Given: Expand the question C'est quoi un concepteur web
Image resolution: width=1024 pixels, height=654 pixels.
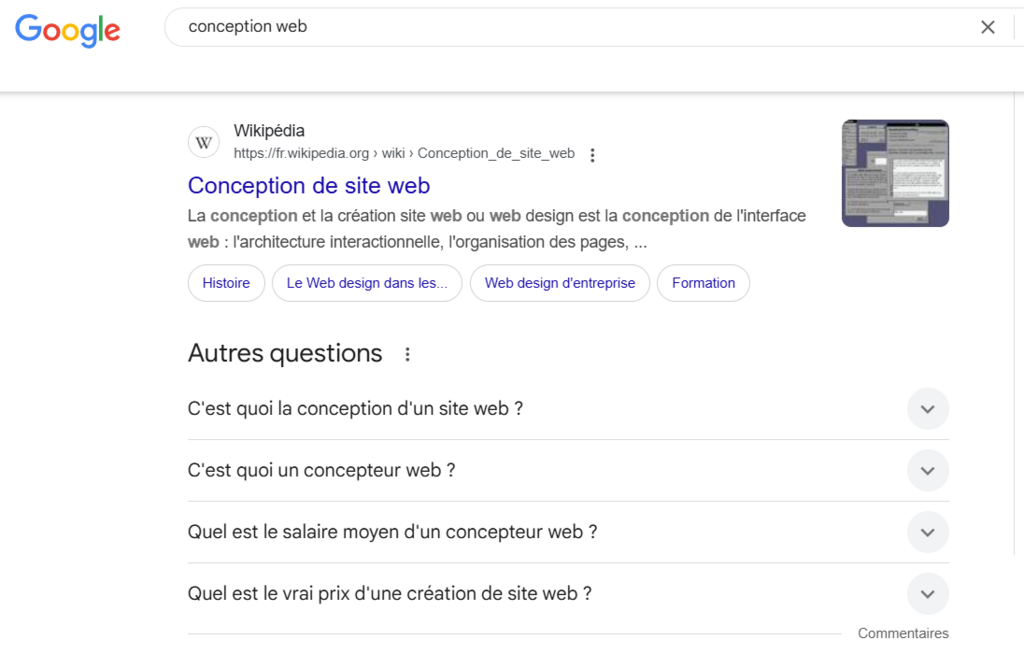Looking at the screenshot, I should pyautogui.click(x=927, y=470).
